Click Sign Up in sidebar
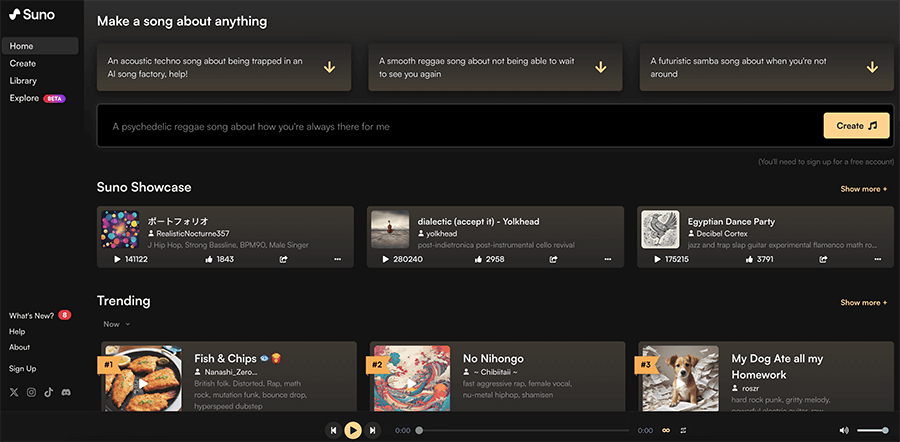900x442 pixels. pyautogui.click(x=22, y=369)
